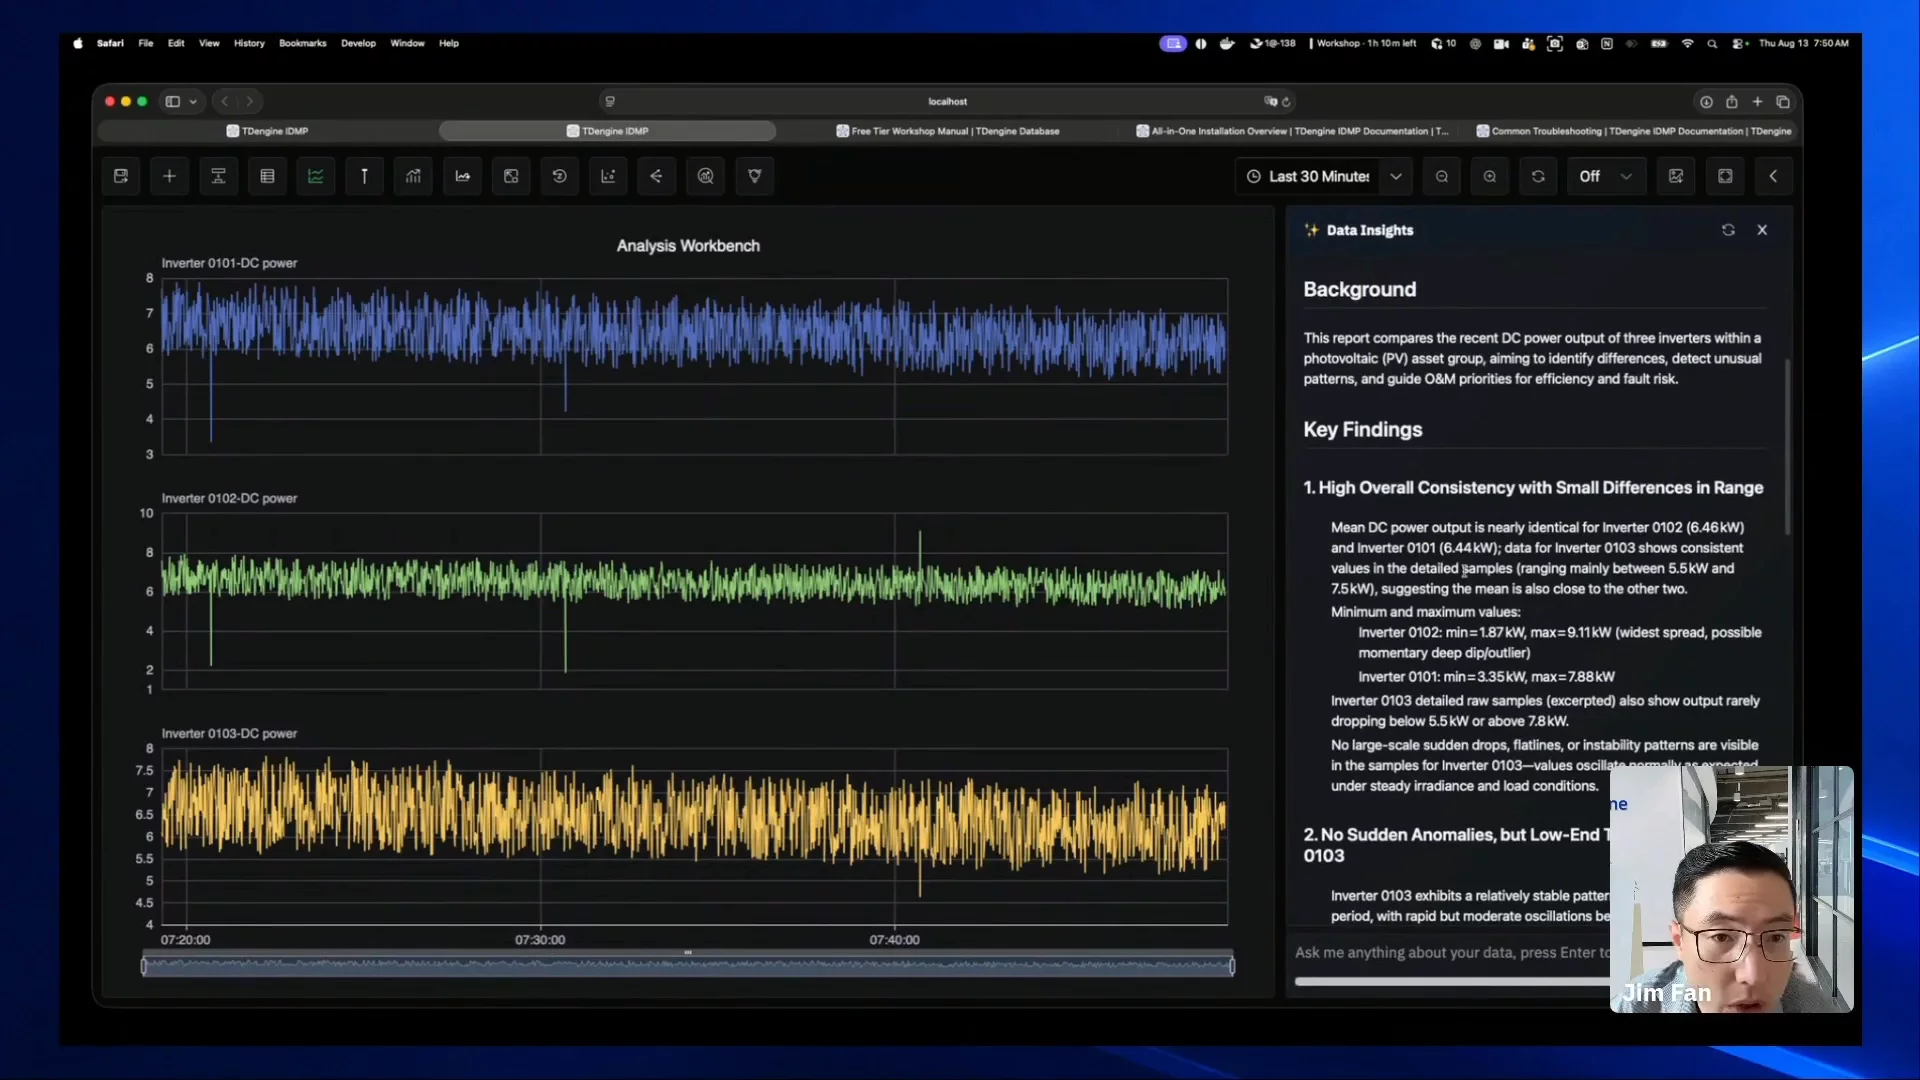Add a new panel with plus icon

[x=170, y=176]
